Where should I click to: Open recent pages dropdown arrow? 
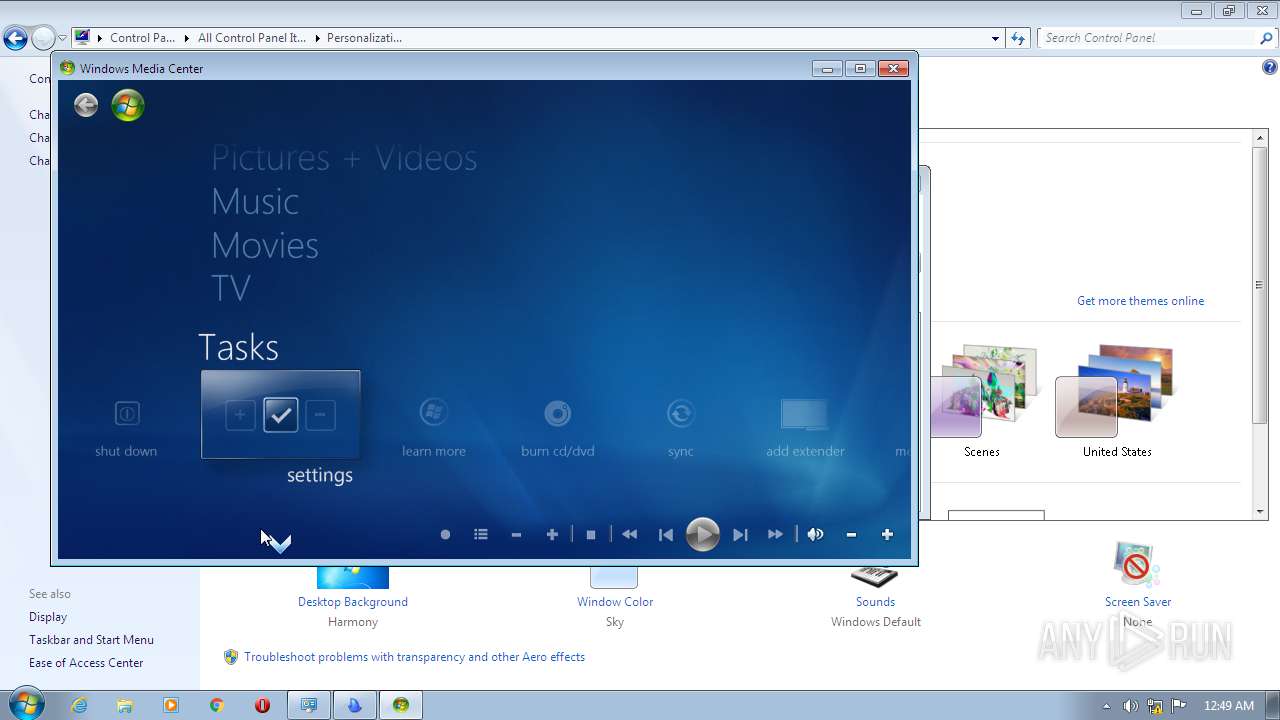[62, 39]
